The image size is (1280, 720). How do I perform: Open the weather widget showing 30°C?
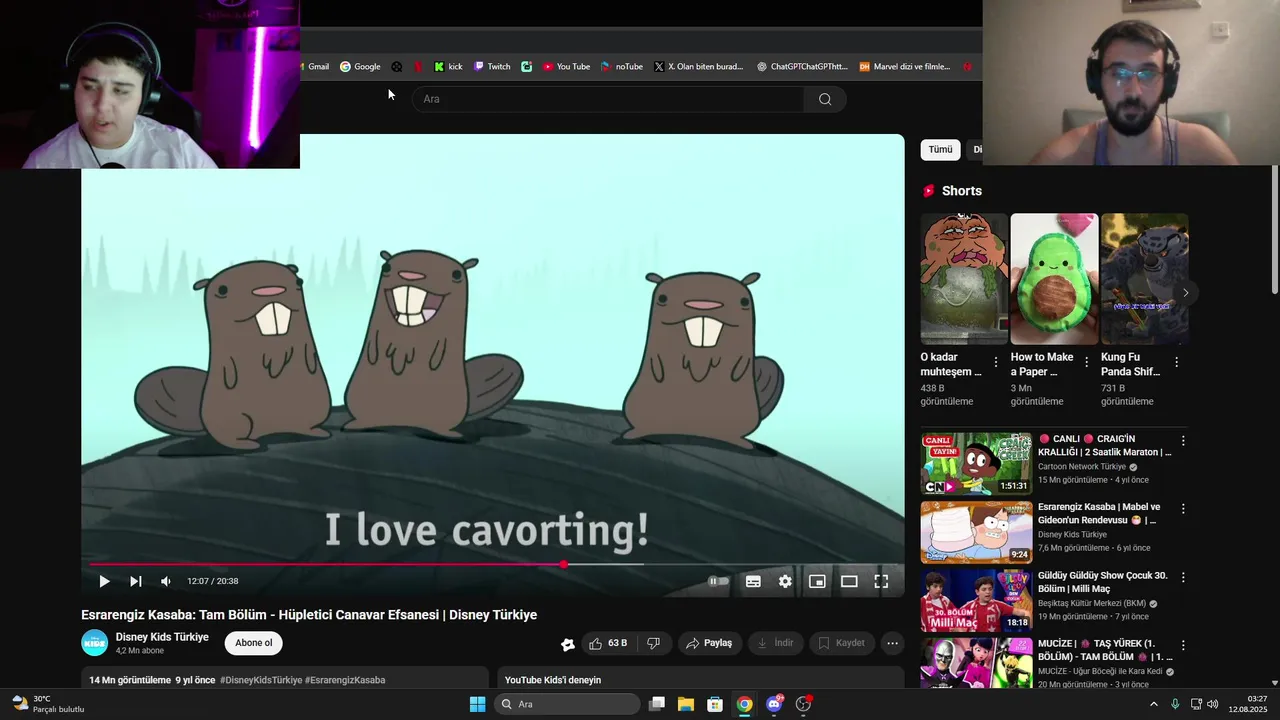[47, 704]
